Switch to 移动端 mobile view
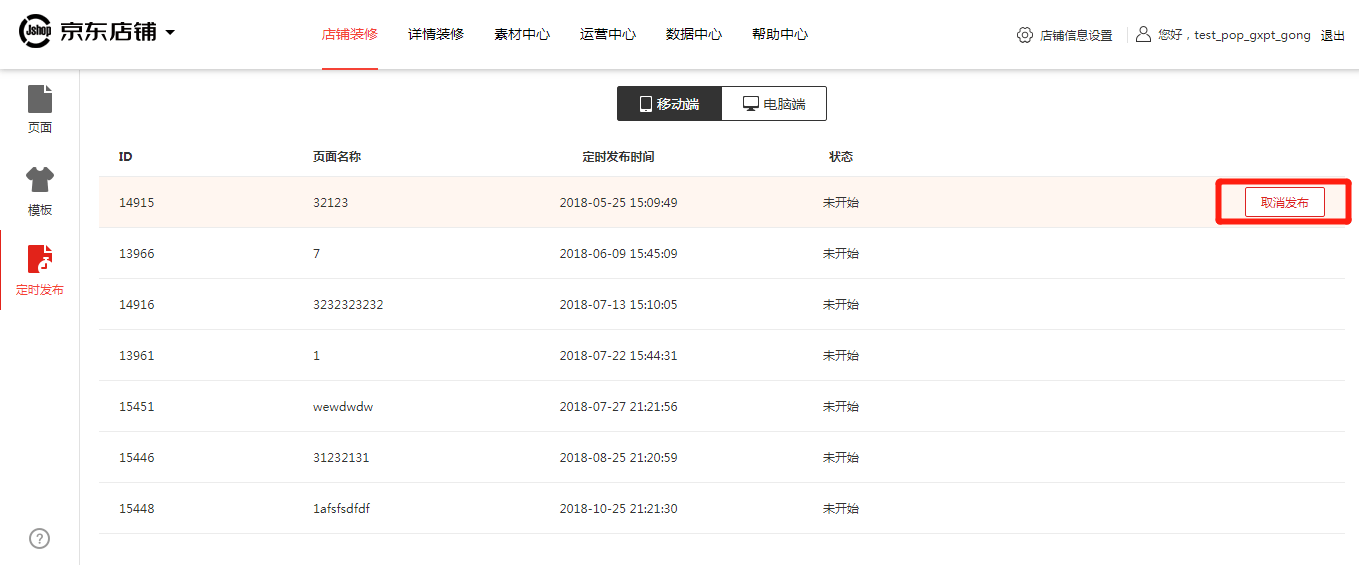Viewport: 1359px width, 565px height. coord(669,104)
